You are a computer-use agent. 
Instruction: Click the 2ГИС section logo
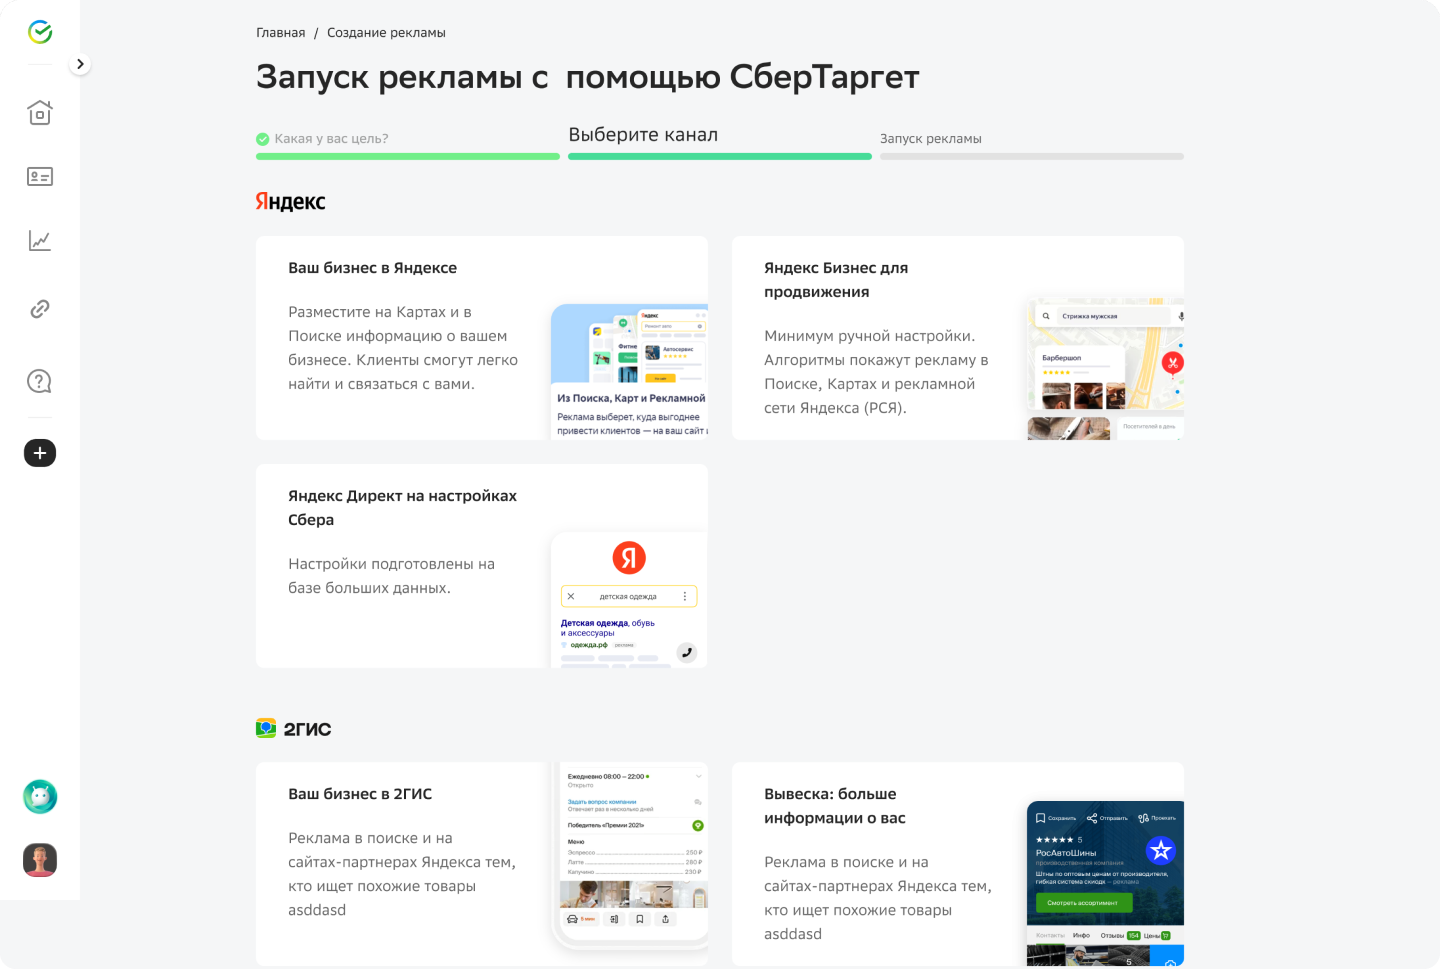294,729
